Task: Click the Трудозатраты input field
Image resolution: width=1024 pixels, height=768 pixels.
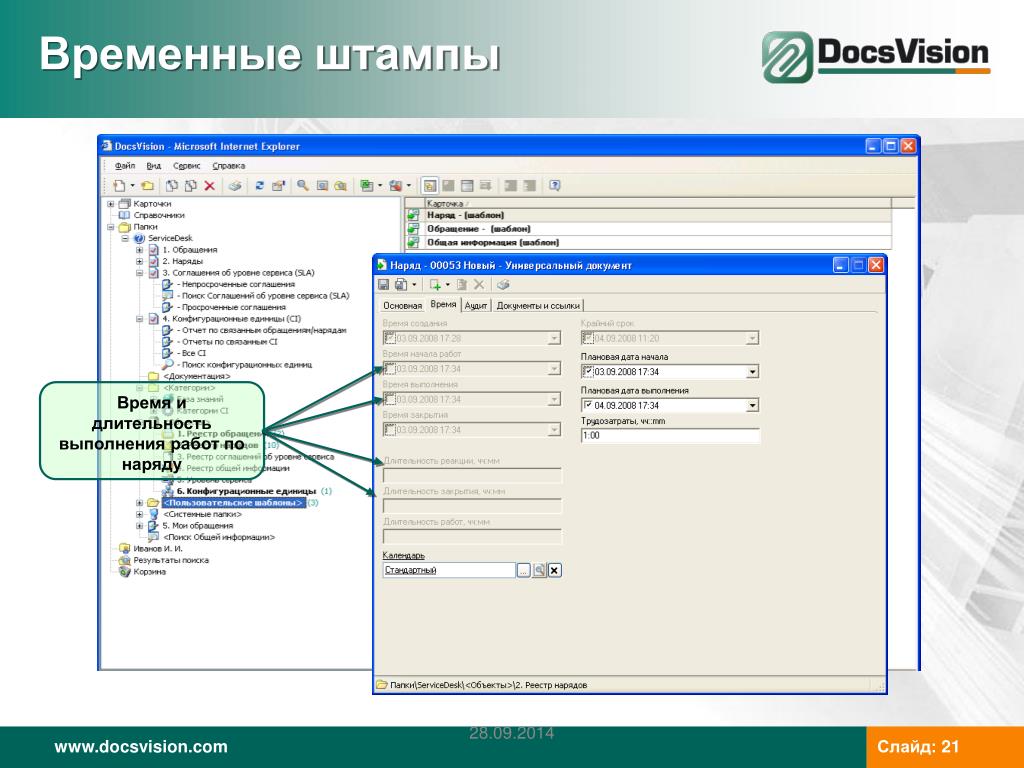Action: point(671,436)
